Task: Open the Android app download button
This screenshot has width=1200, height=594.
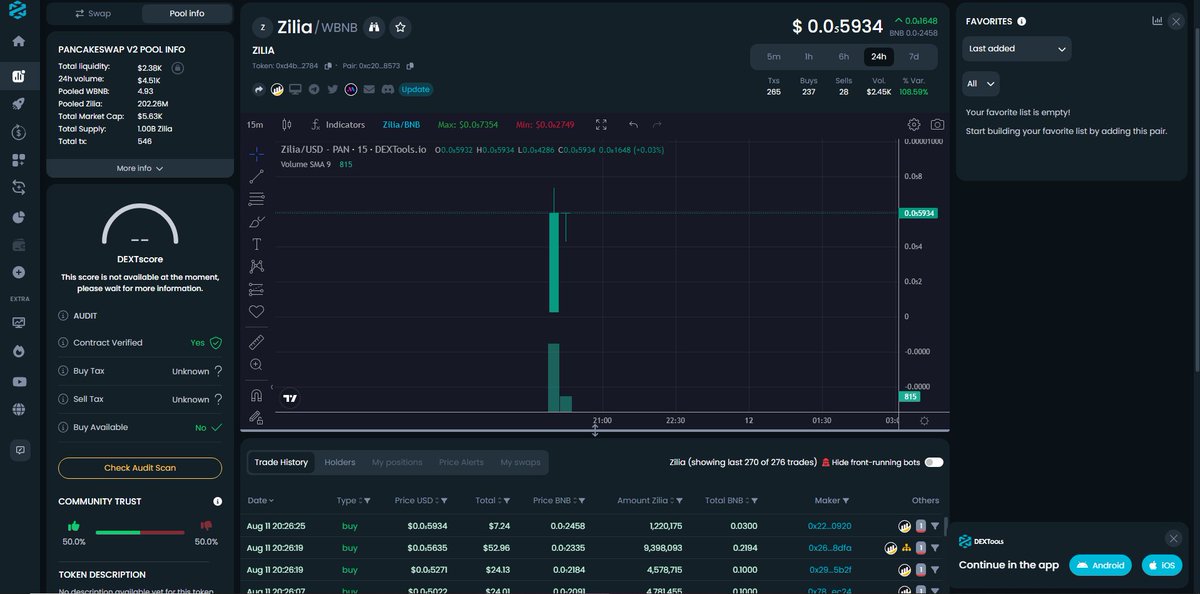Action: click(1100, 565)
